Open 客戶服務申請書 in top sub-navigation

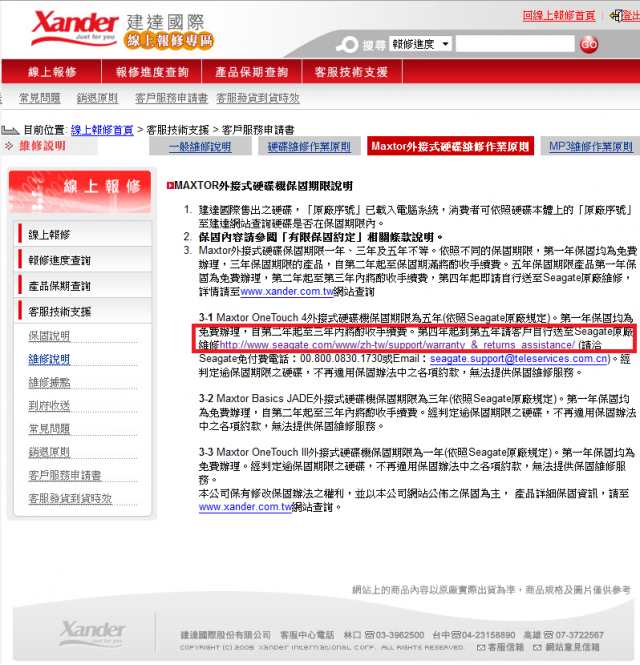click(171, 98)
